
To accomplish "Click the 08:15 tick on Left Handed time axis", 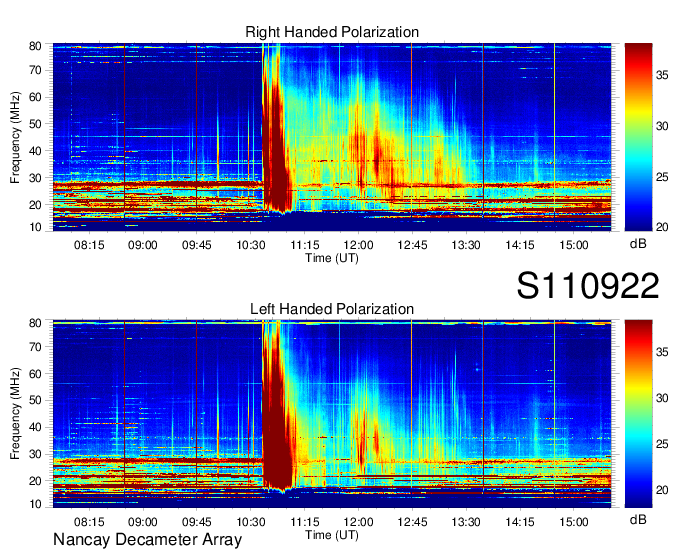I will click(89, 522).
